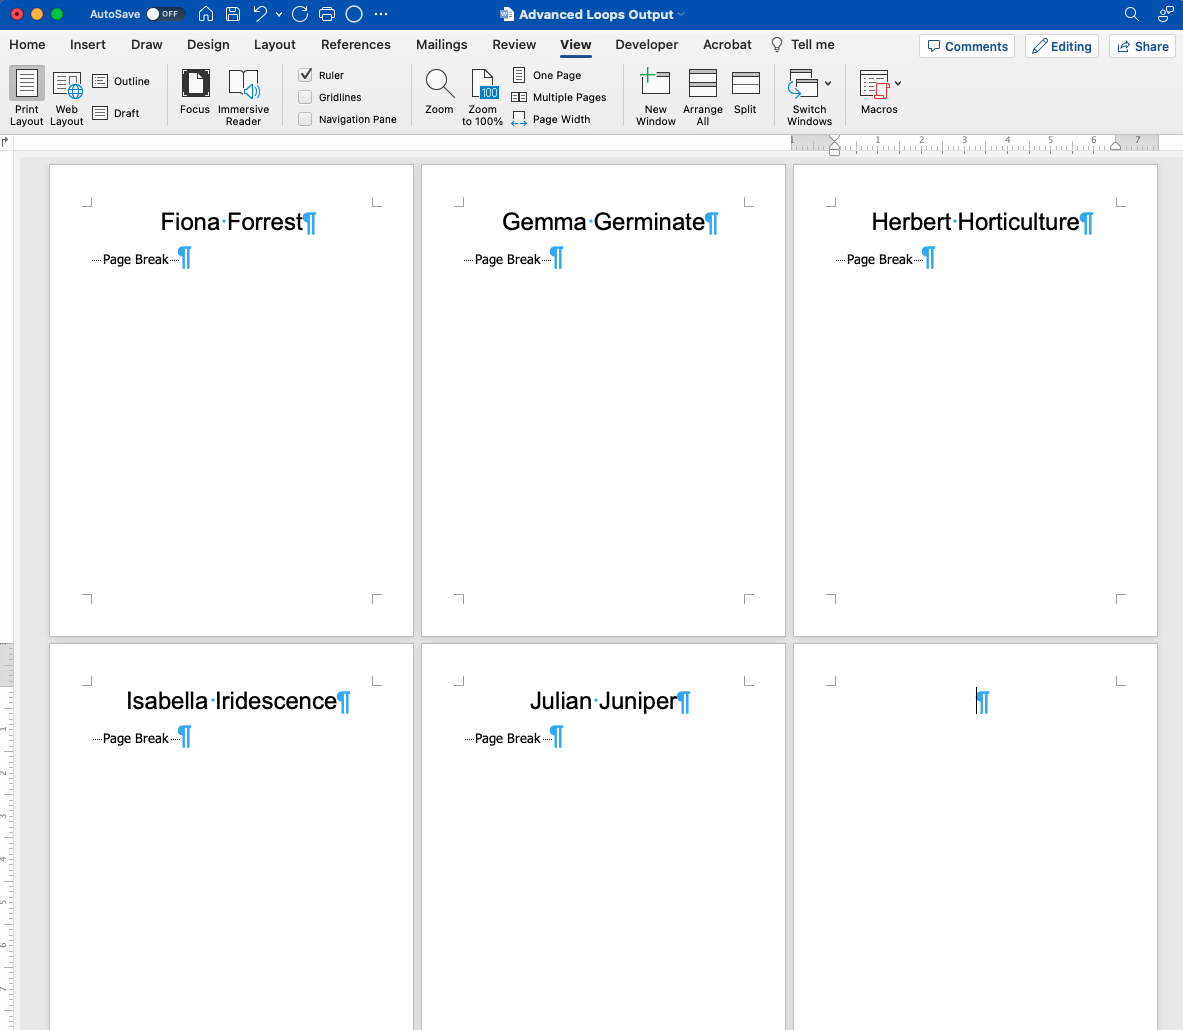Enable the Navigation Pane checkbox

click(x=306, y=119)
